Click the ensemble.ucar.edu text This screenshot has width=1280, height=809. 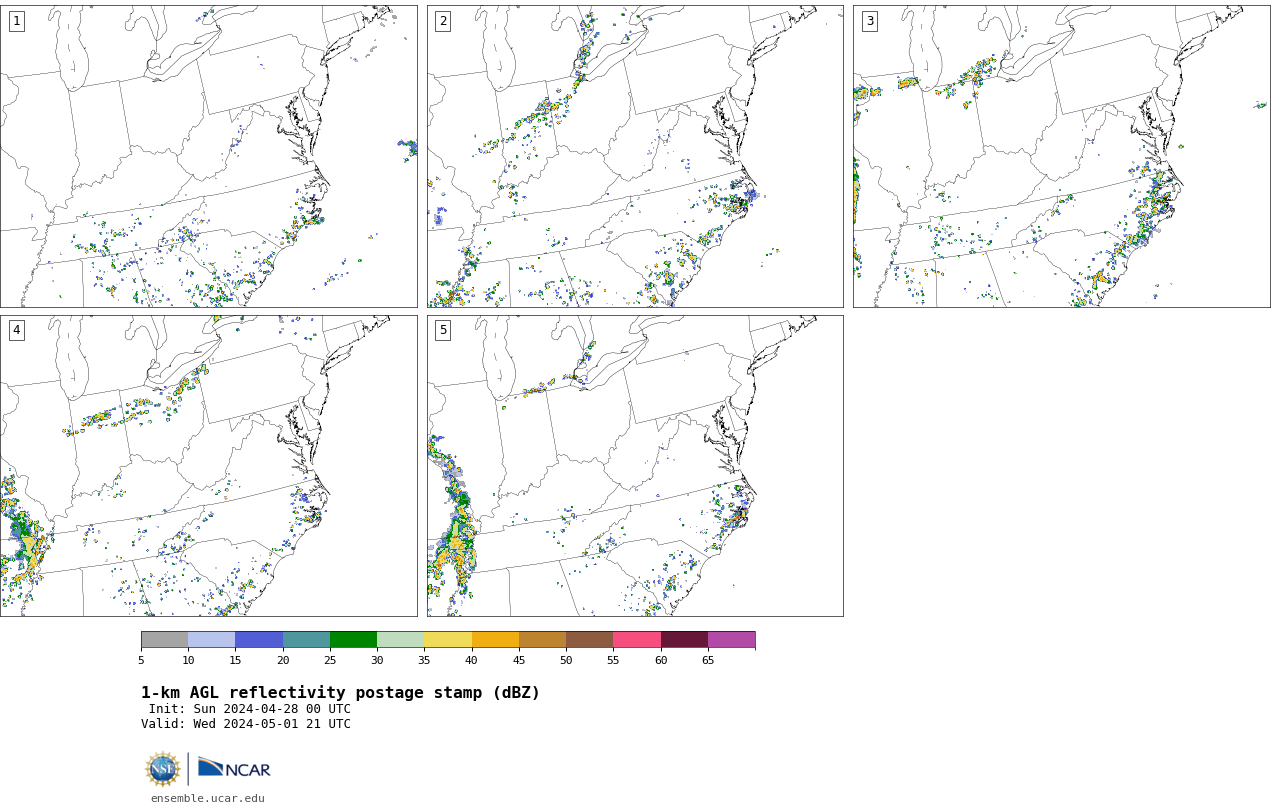tap(208, 798)
